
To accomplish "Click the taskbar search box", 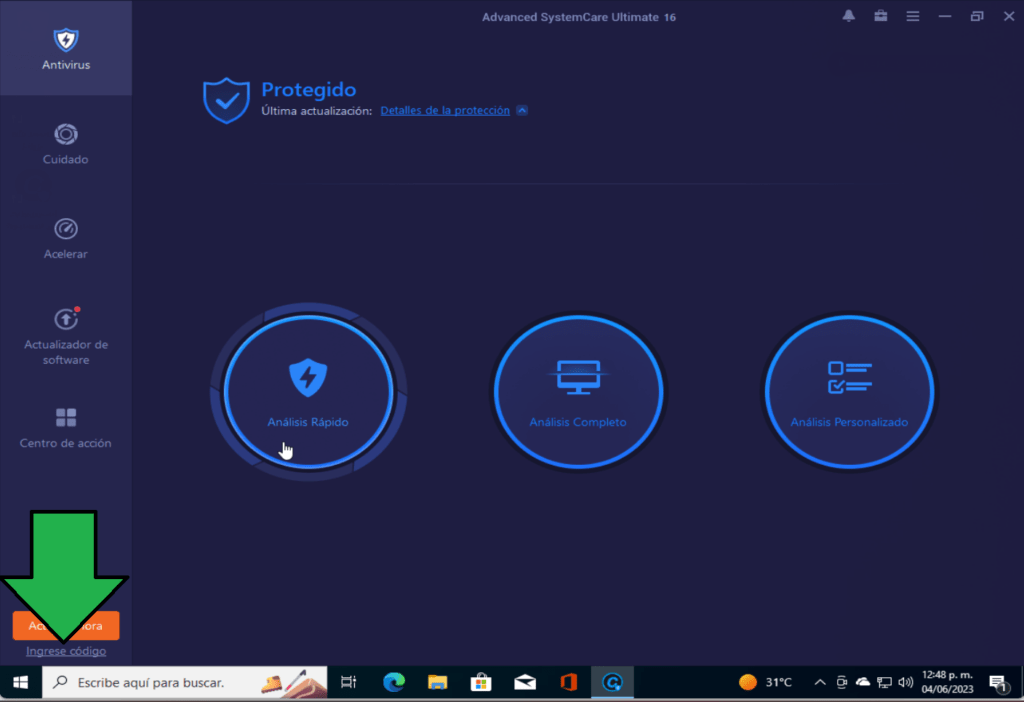I will 185,682.
